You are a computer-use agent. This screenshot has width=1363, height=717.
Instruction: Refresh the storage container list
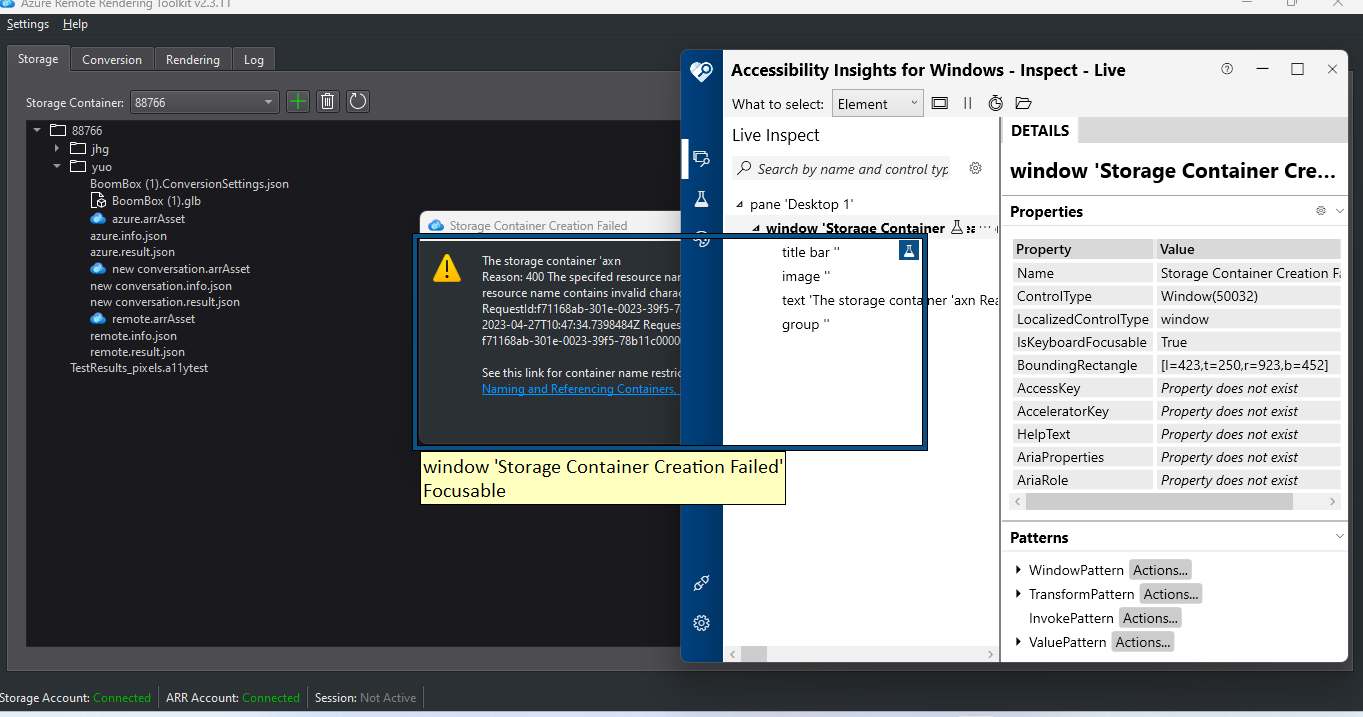pyautogui.click(x=358, y=101)
